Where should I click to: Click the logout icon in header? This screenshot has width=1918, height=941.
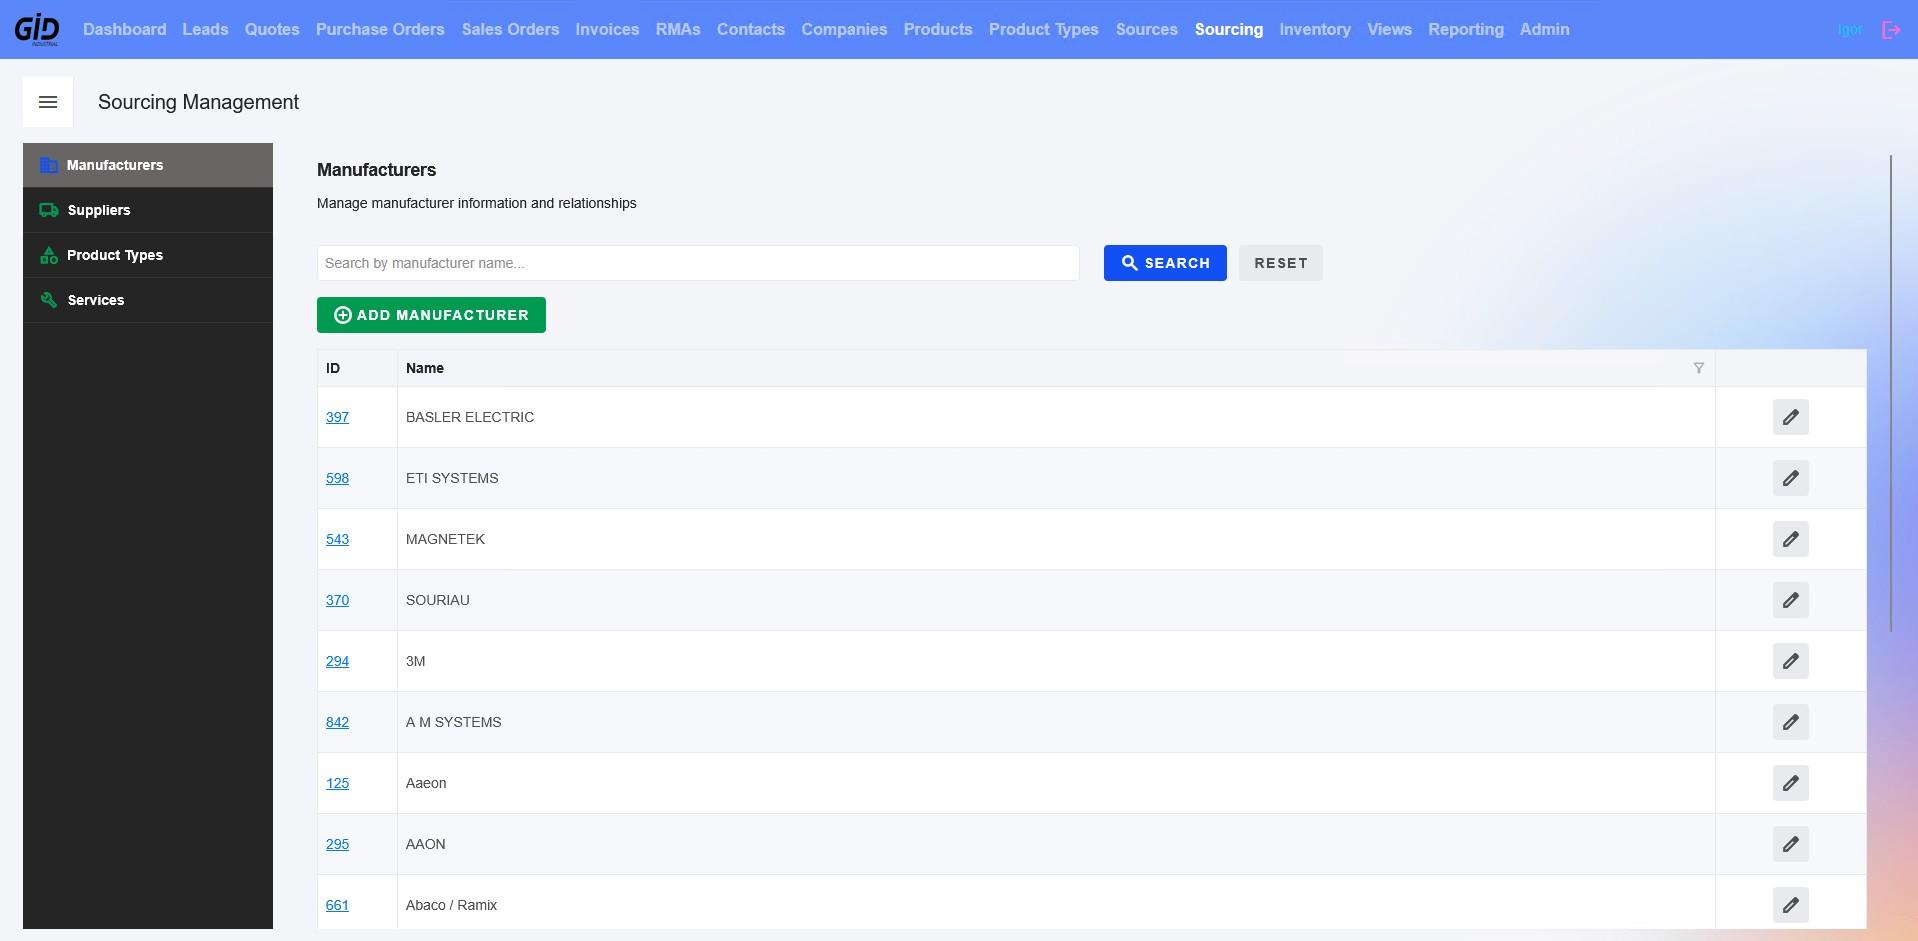[1890, 30]
